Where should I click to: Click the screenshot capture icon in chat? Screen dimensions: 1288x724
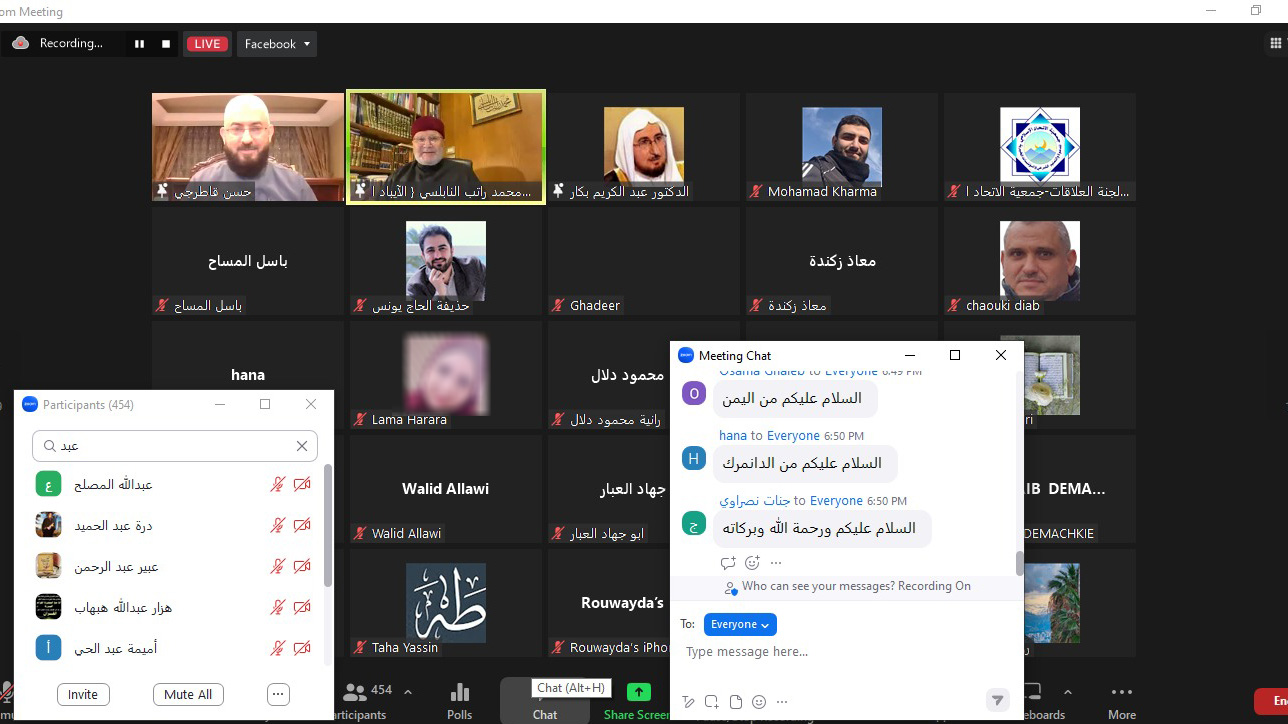click(712, 702)
